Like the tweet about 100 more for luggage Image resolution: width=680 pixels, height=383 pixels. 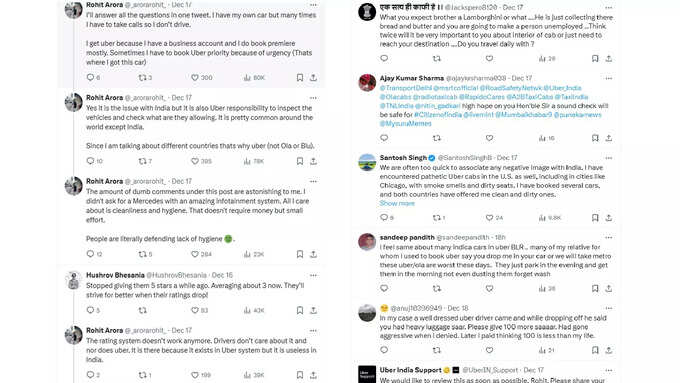pyautogui.click(x=489, y=350)
